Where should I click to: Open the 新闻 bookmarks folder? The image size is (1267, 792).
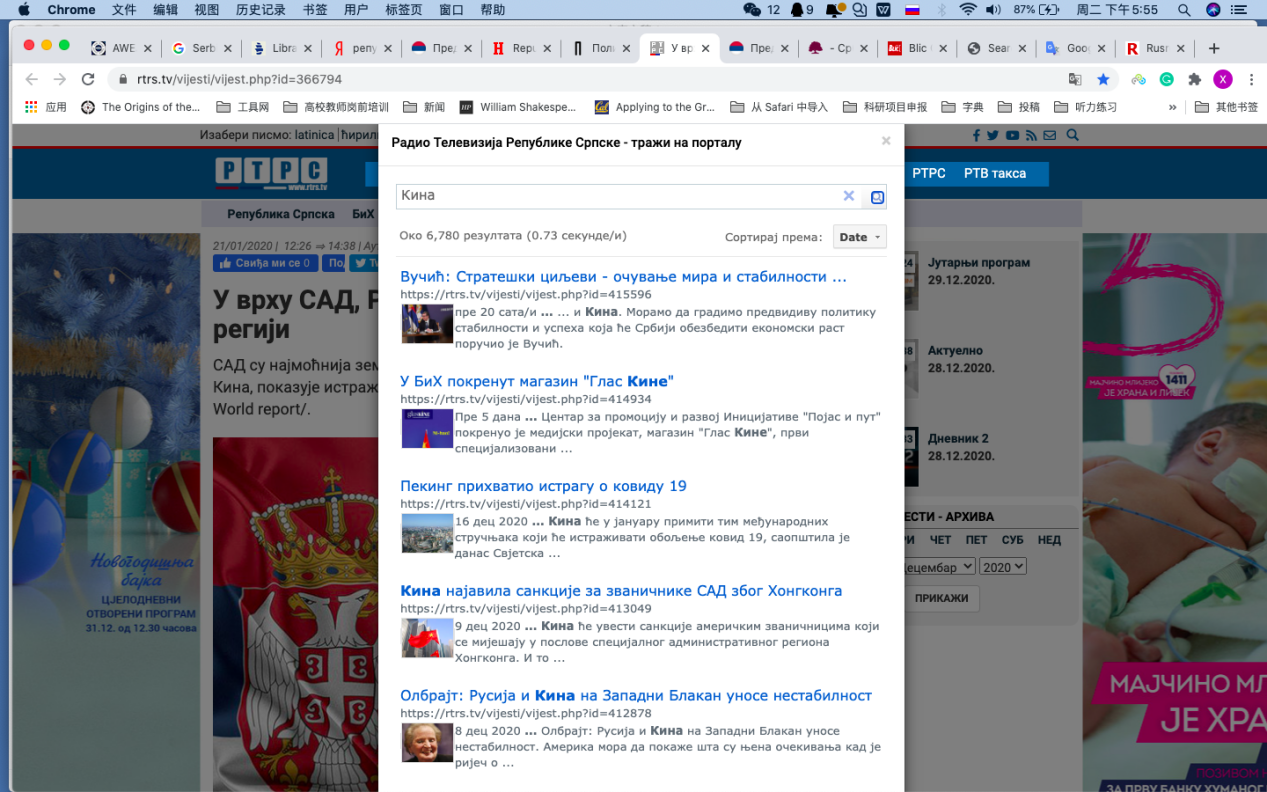(x=424, y=107)
